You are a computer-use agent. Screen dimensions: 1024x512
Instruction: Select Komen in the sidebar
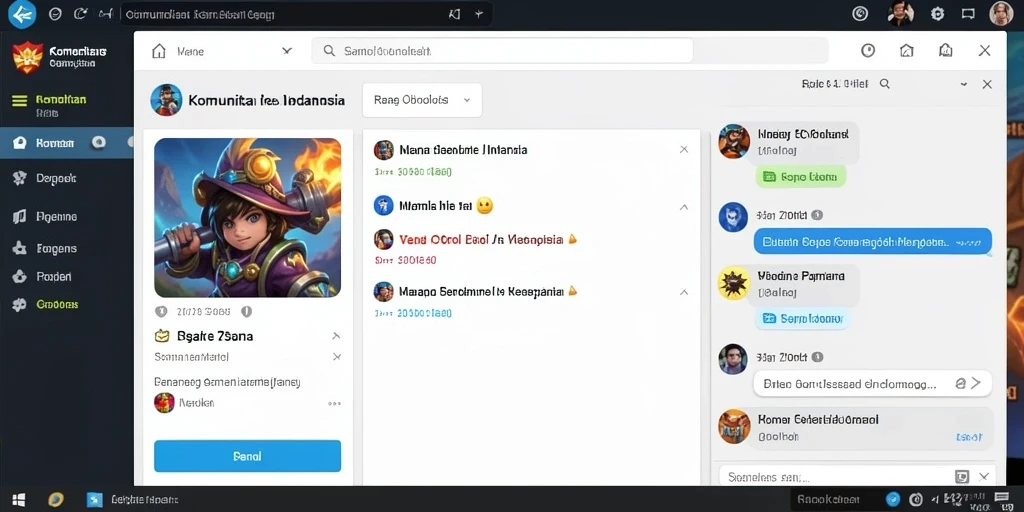(67, 143)
